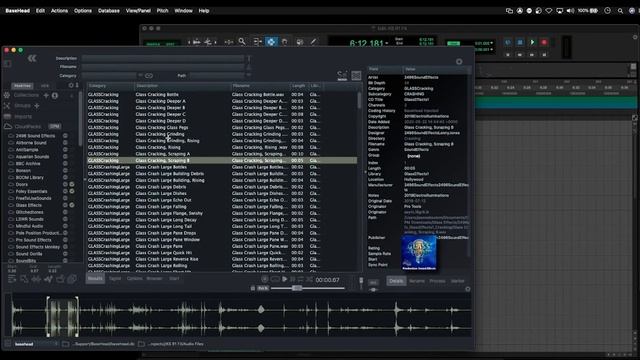The width and height of the screenshot is (640, 360).
Task: Click into the Filename search field
Action: (163, 67)
